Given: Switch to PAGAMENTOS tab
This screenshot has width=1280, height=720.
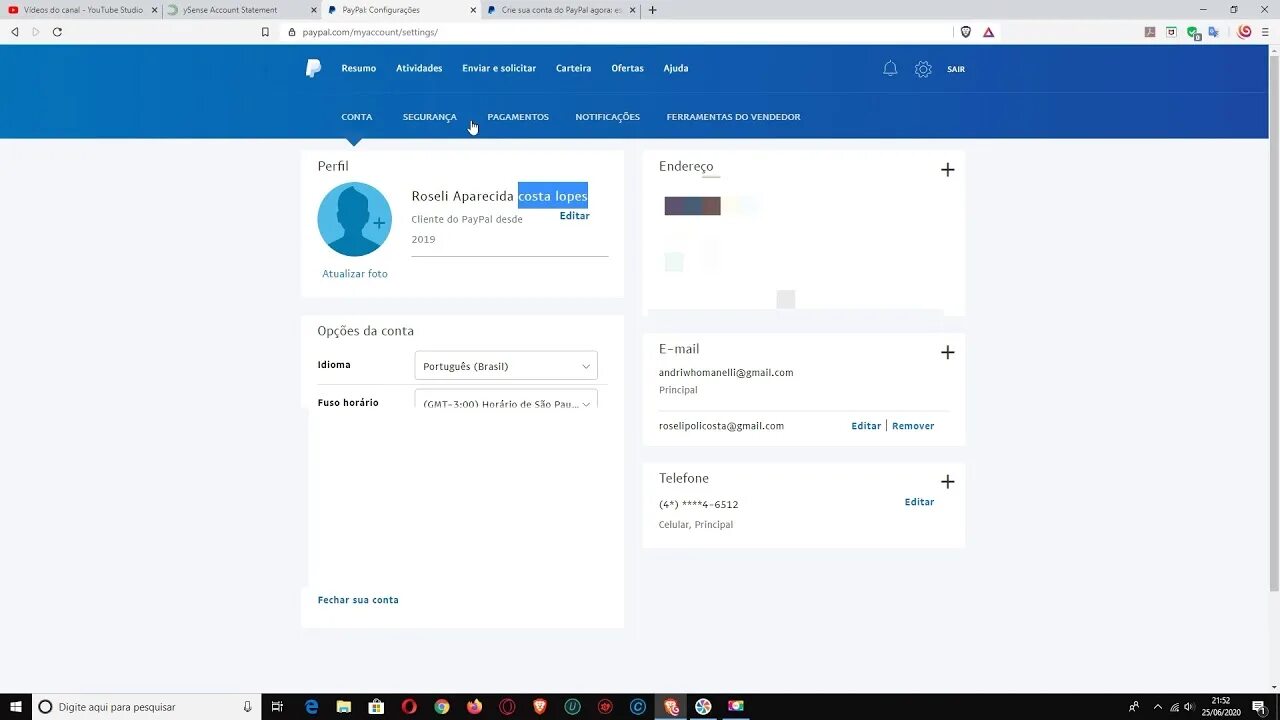Looking at the screenshot, I should (x=518, y=117).
